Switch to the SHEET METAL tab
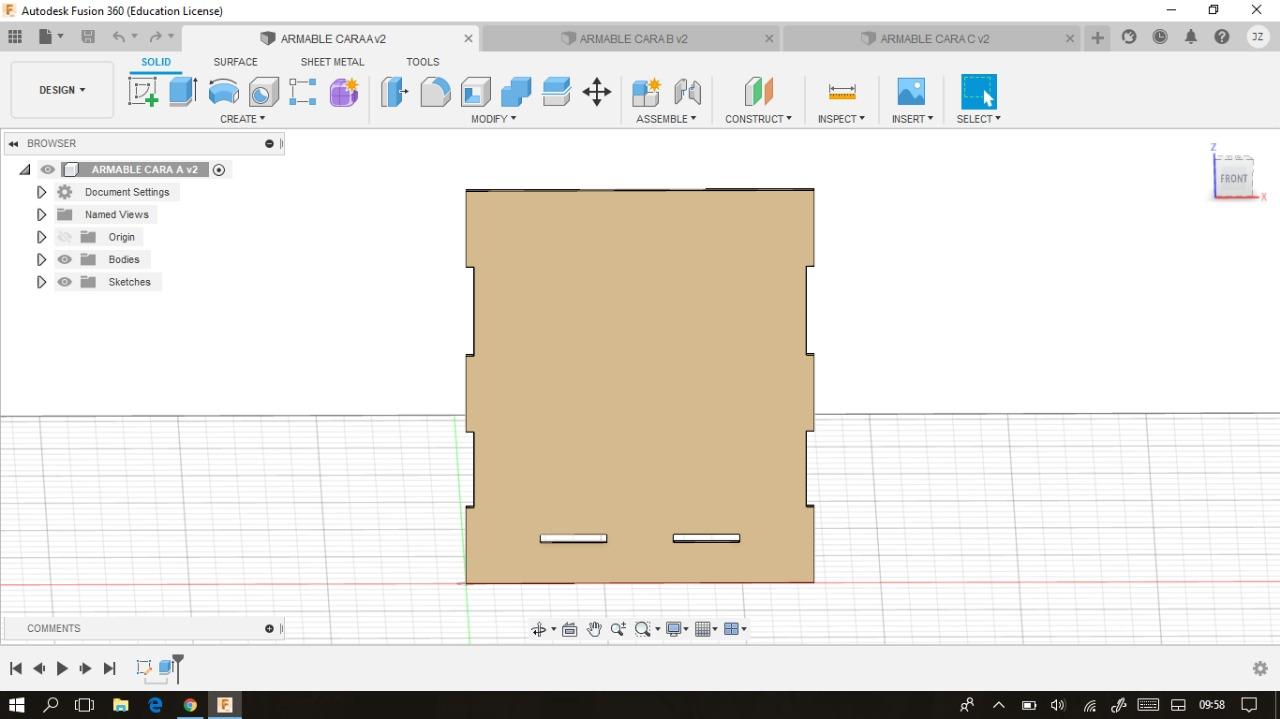 click(332, 62)
